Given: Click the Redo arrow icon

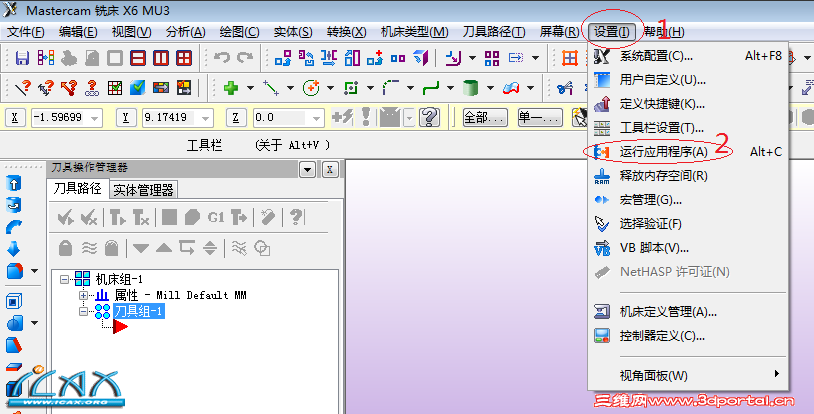Looking at the screenshot, I should tap(245, 57).
